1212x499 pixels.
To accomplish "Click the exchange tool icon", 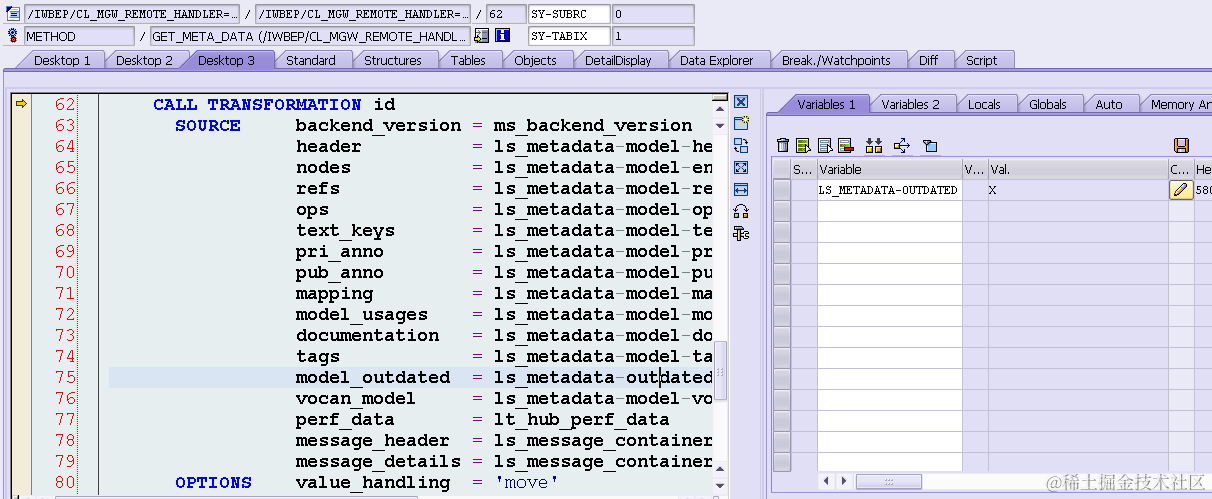I will pyautogui.click(x=741, y=146).
